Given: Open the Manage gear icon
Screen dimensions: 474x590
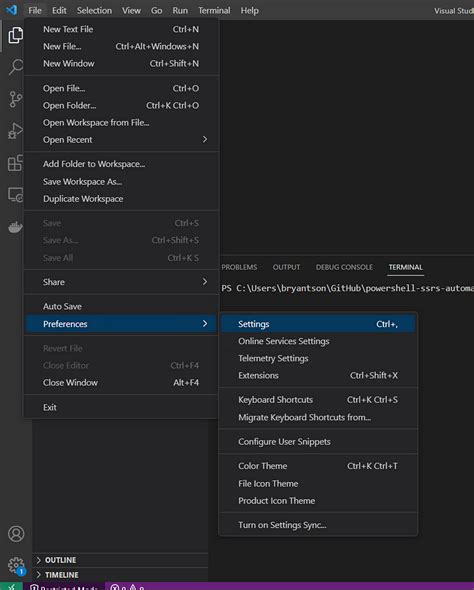Looking at the screenshot, I should (16, 565).
